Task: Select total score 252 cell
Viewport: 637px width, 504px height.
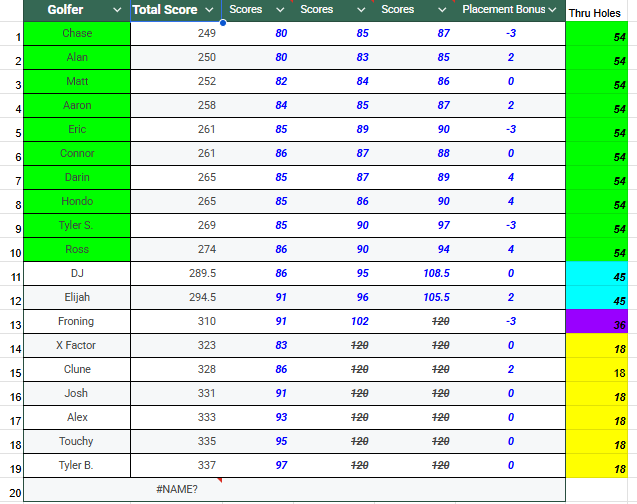Action: point(176,81)
